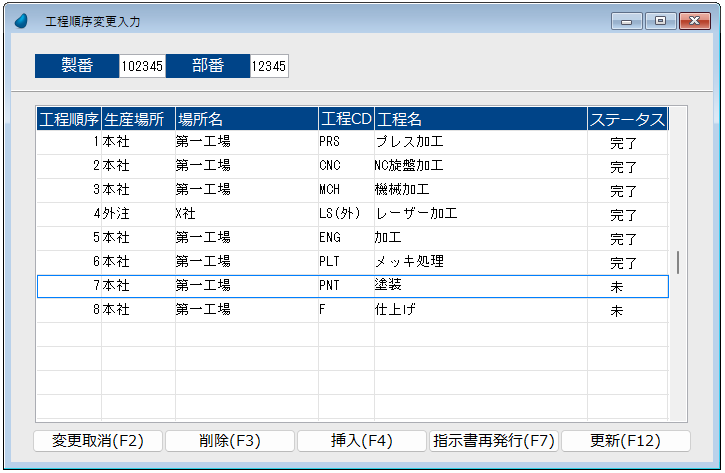Click the 工程名 column header
This screenshot has width=725, height=473.
(x=480, y=119)
